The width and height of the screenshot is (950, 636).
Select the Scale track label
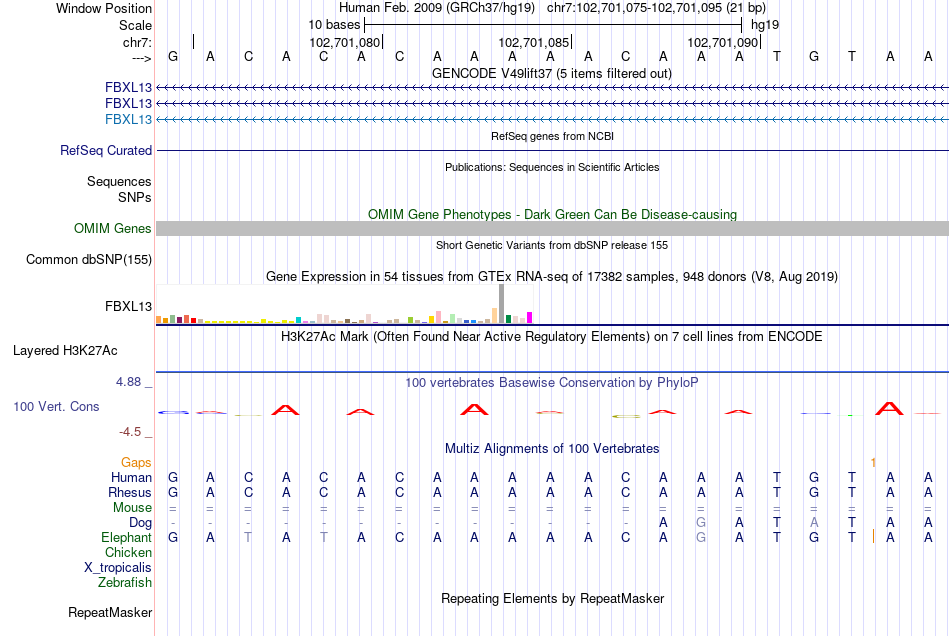click(x=135, y=25)
